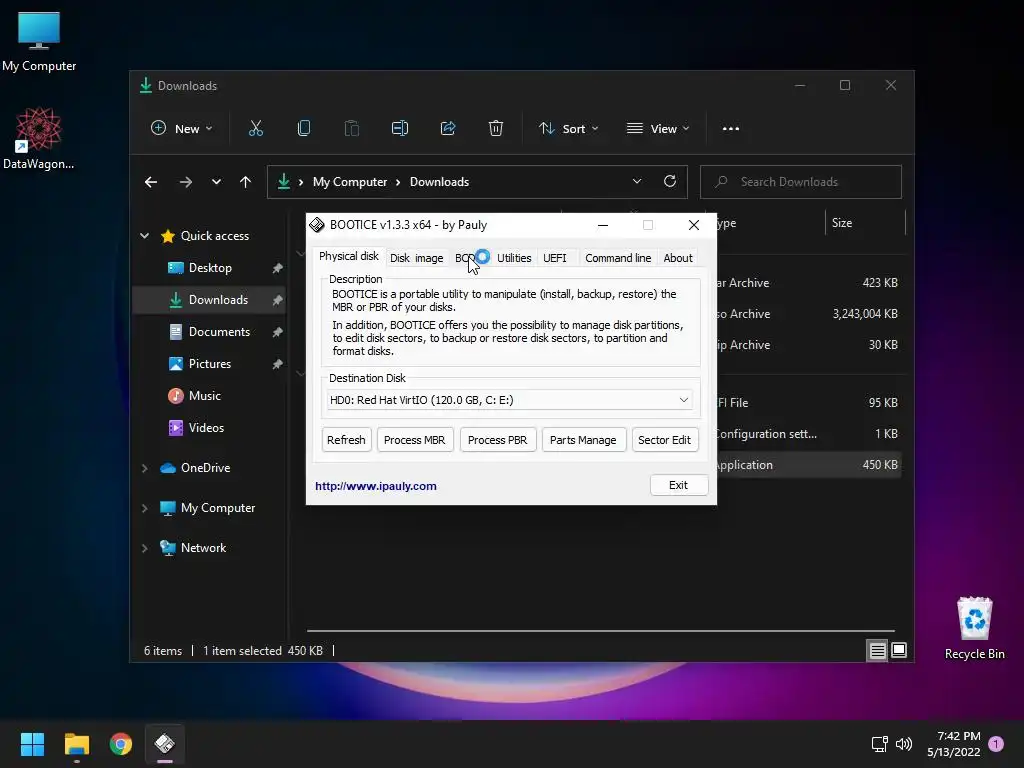Image resolution: width=1024 pixels, height=768 pixels.
Task: Click the Delete trash icon in Explorer toolbar
Action: [496, 129]
